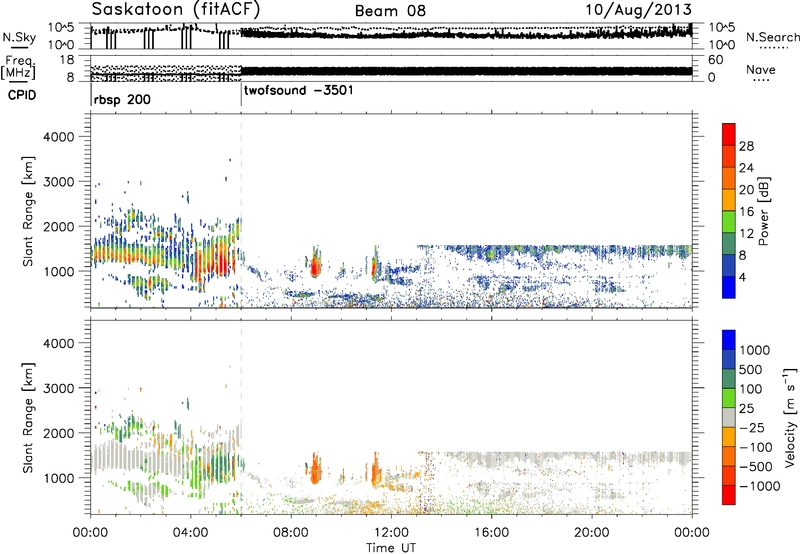
Task: Click the 'Saskatoon (fitACF)' title text
Action: (176, 9)
